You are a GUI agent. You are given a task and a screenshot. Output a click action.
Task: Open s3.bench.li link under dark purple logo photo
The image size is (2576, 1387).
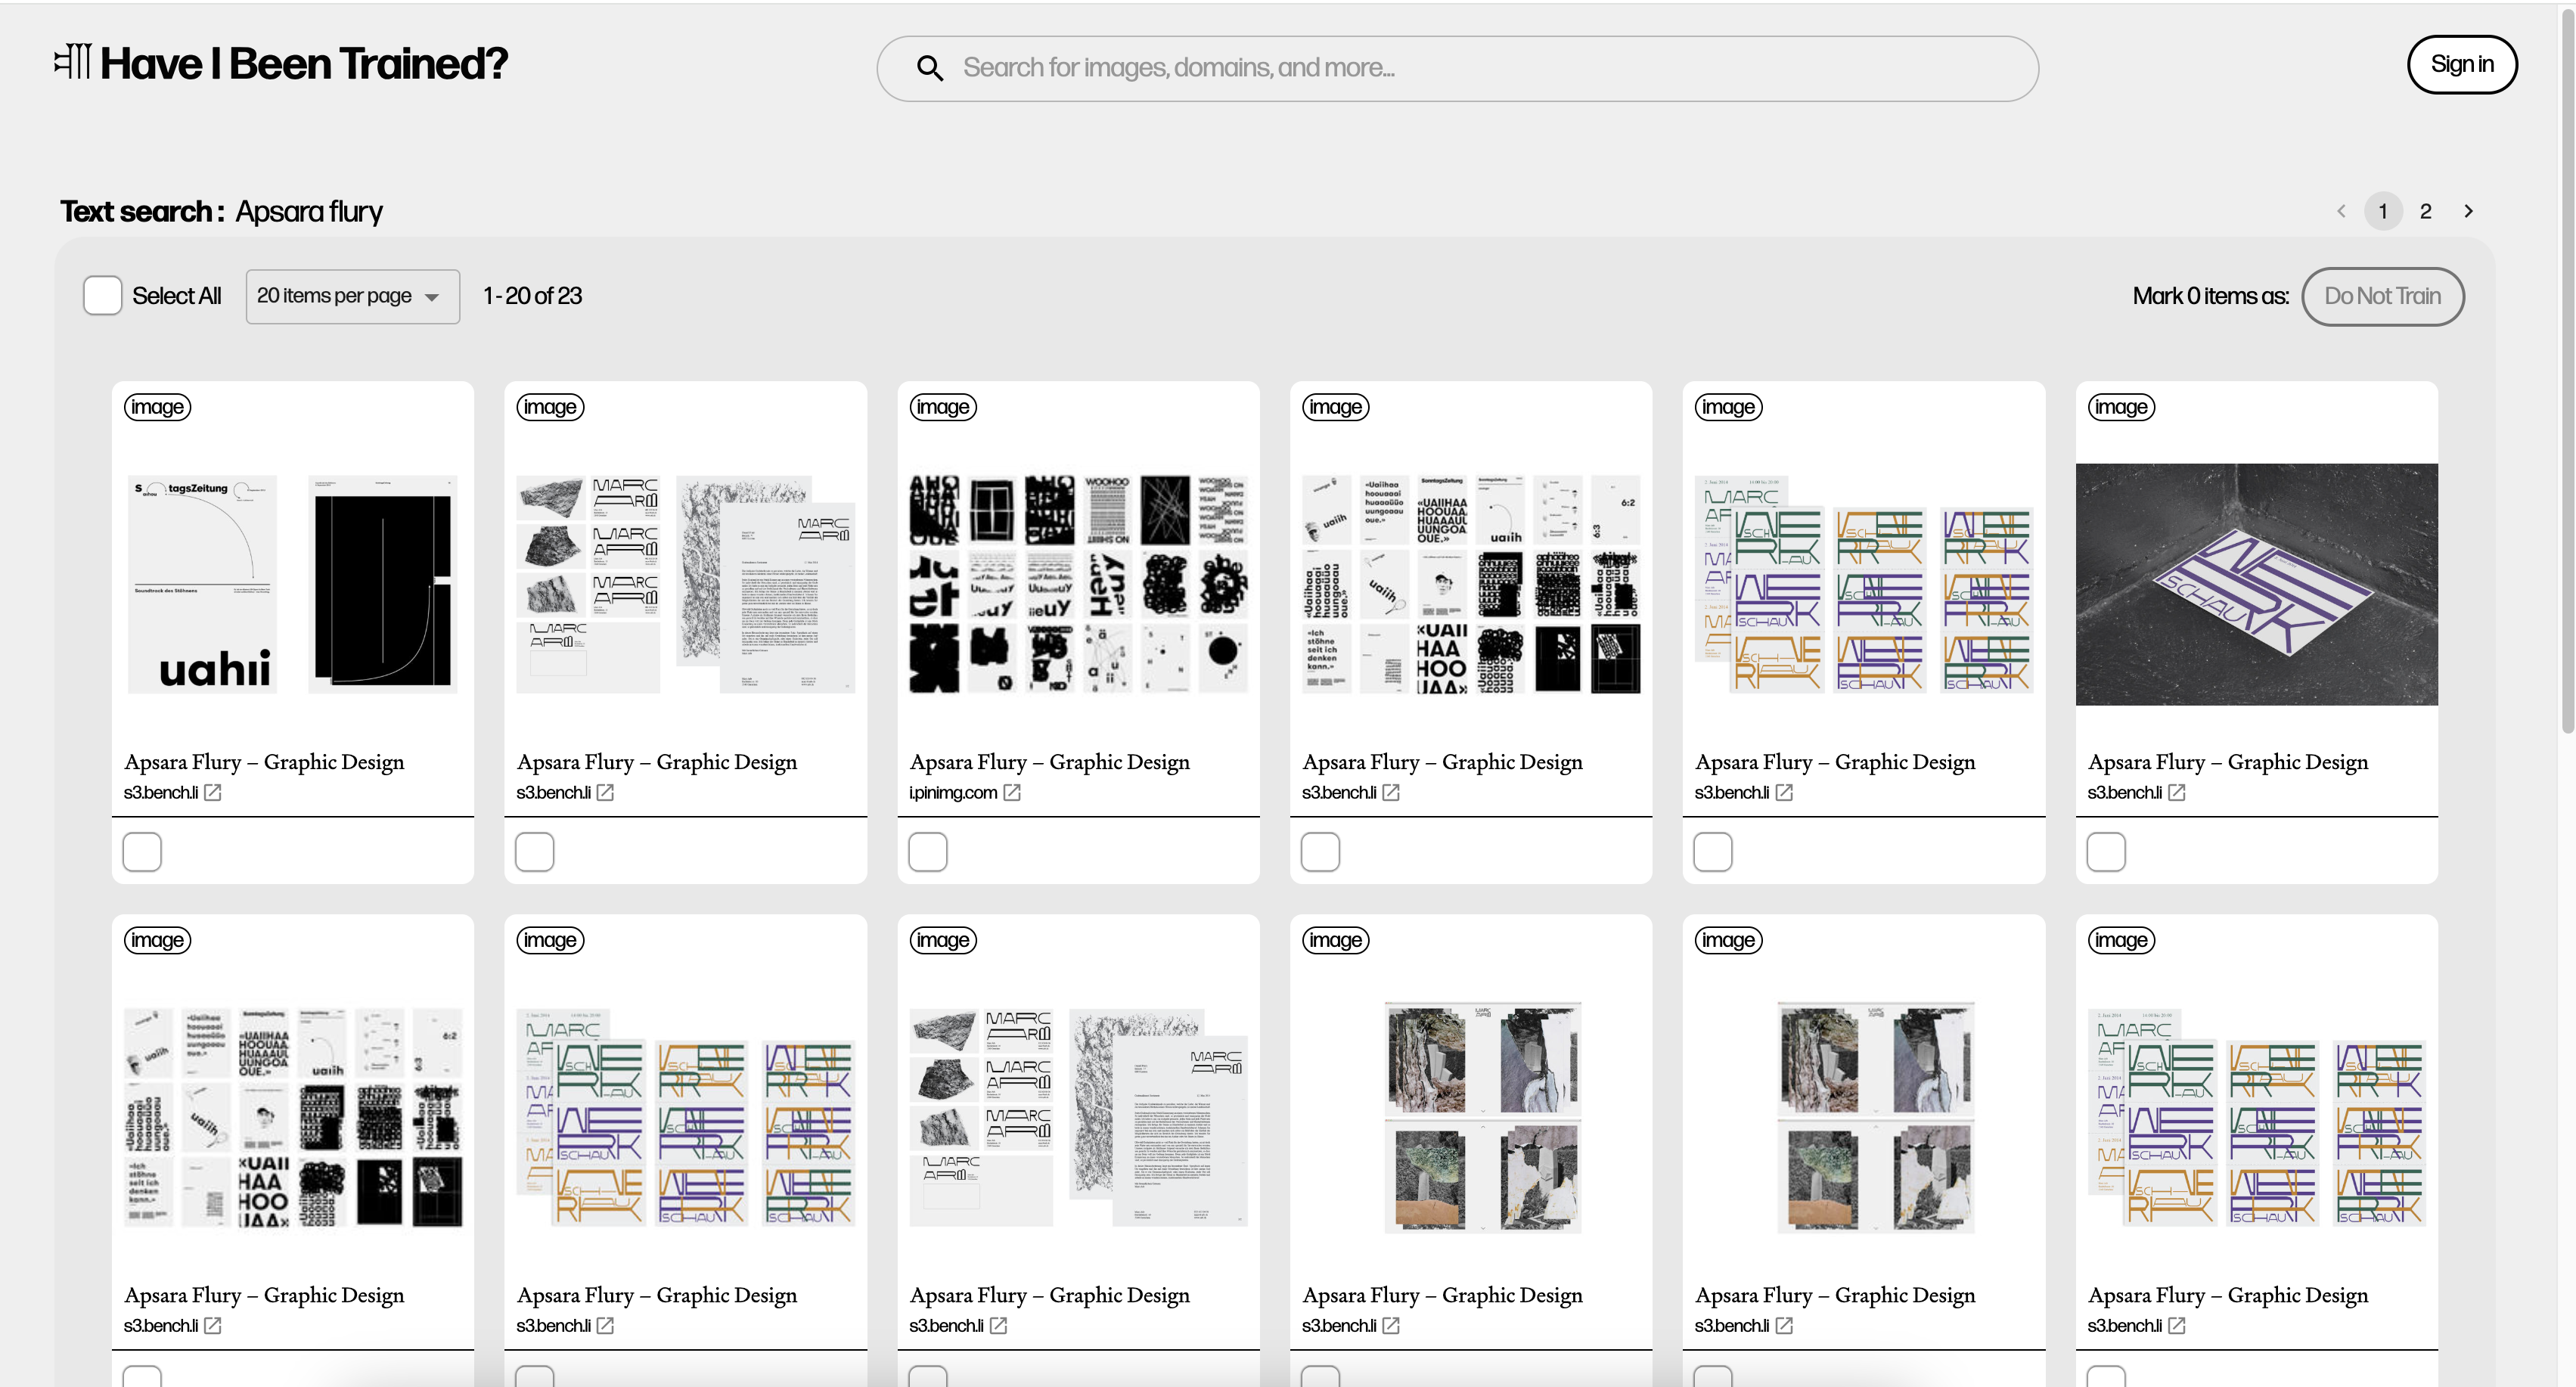(2125, 792)
